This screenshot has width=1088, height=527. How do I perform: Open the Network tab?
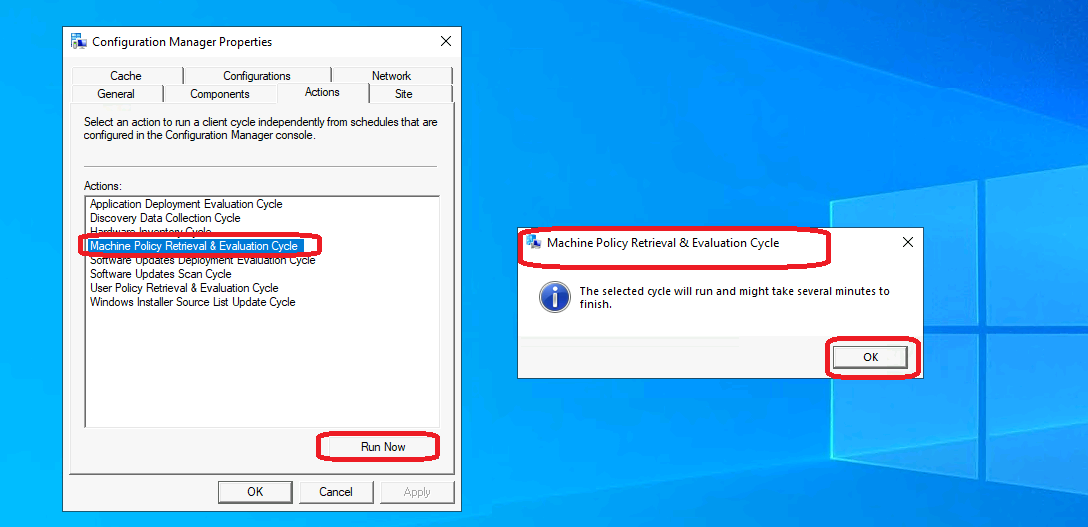click(391, 76)
